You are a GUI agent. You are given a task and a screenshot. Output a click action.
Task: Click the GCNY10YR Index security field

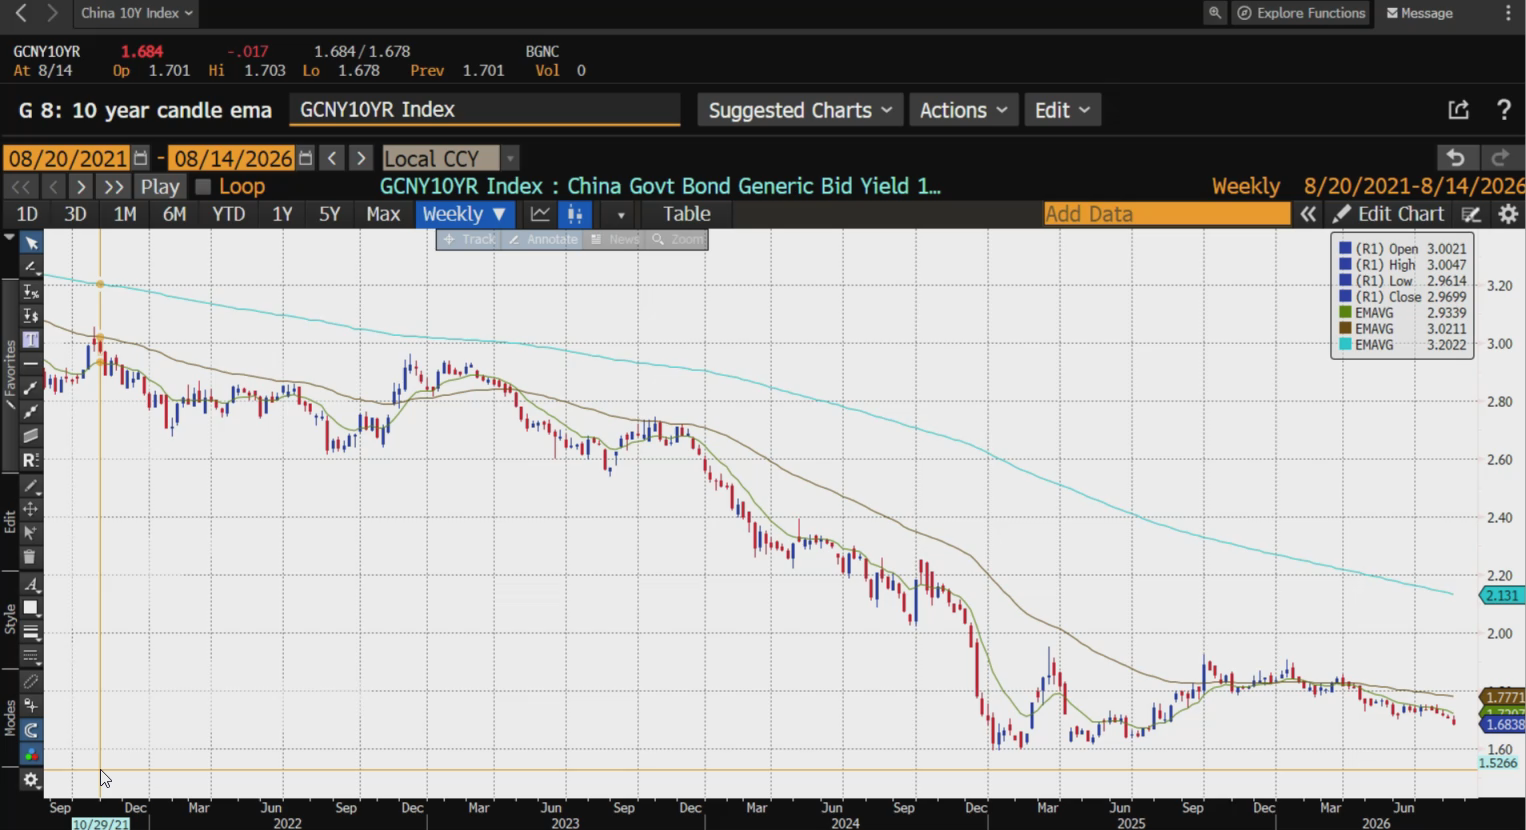[x=485, y=110]
